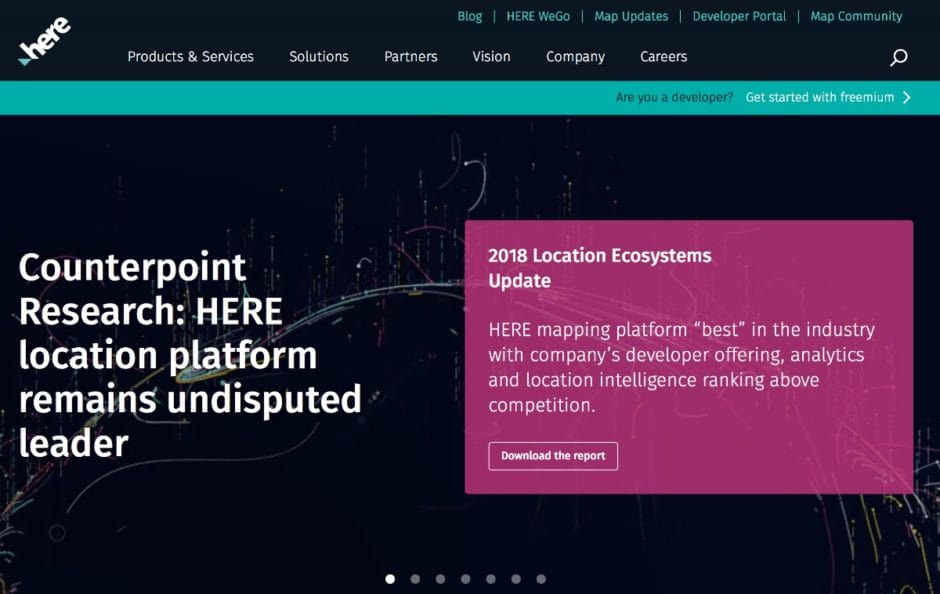Click Get started with freemium

820,97
